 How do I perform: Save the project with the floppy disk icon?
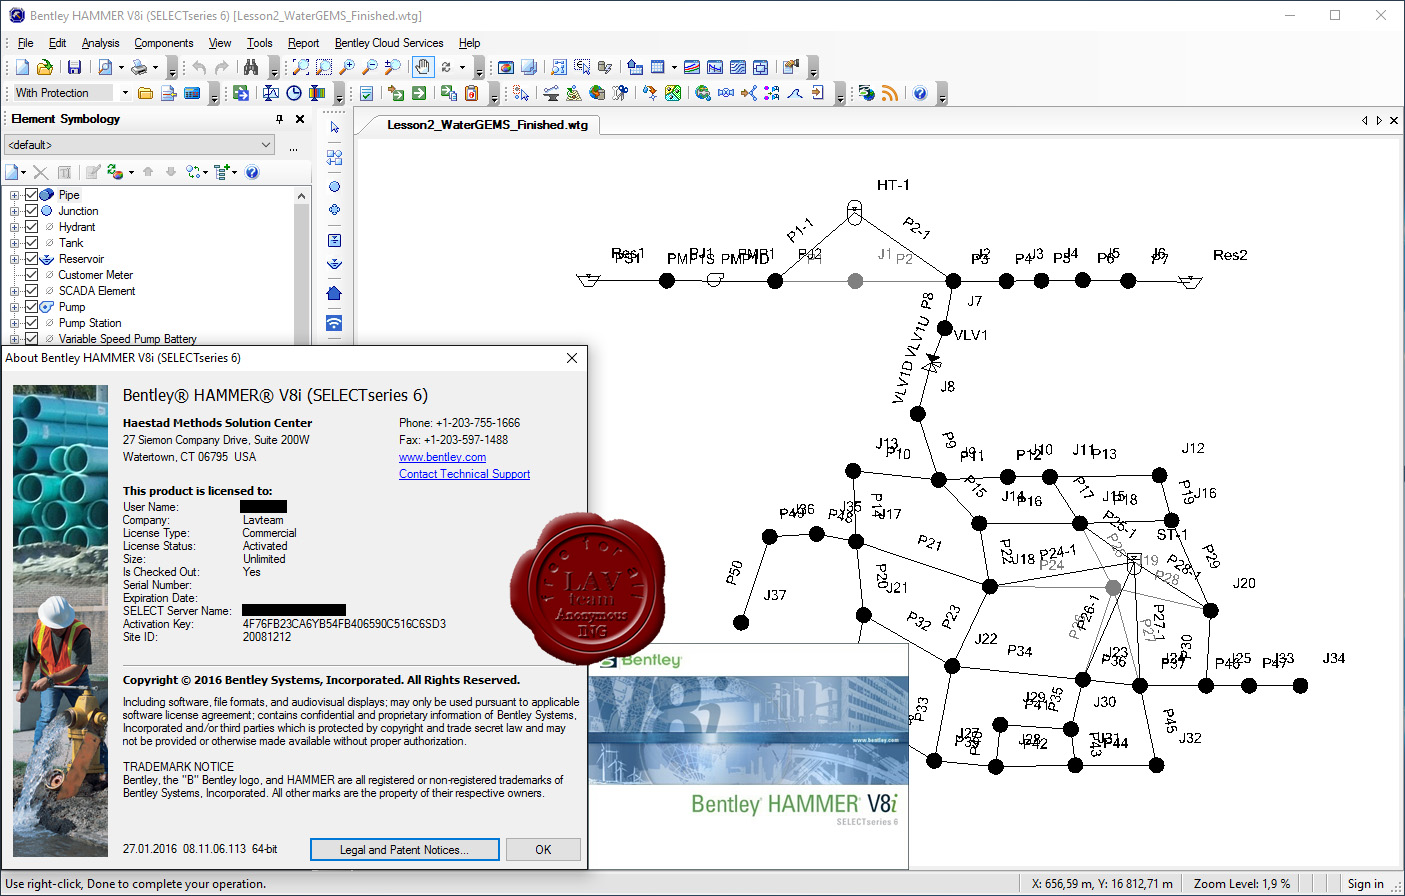(x=74, y=67)
